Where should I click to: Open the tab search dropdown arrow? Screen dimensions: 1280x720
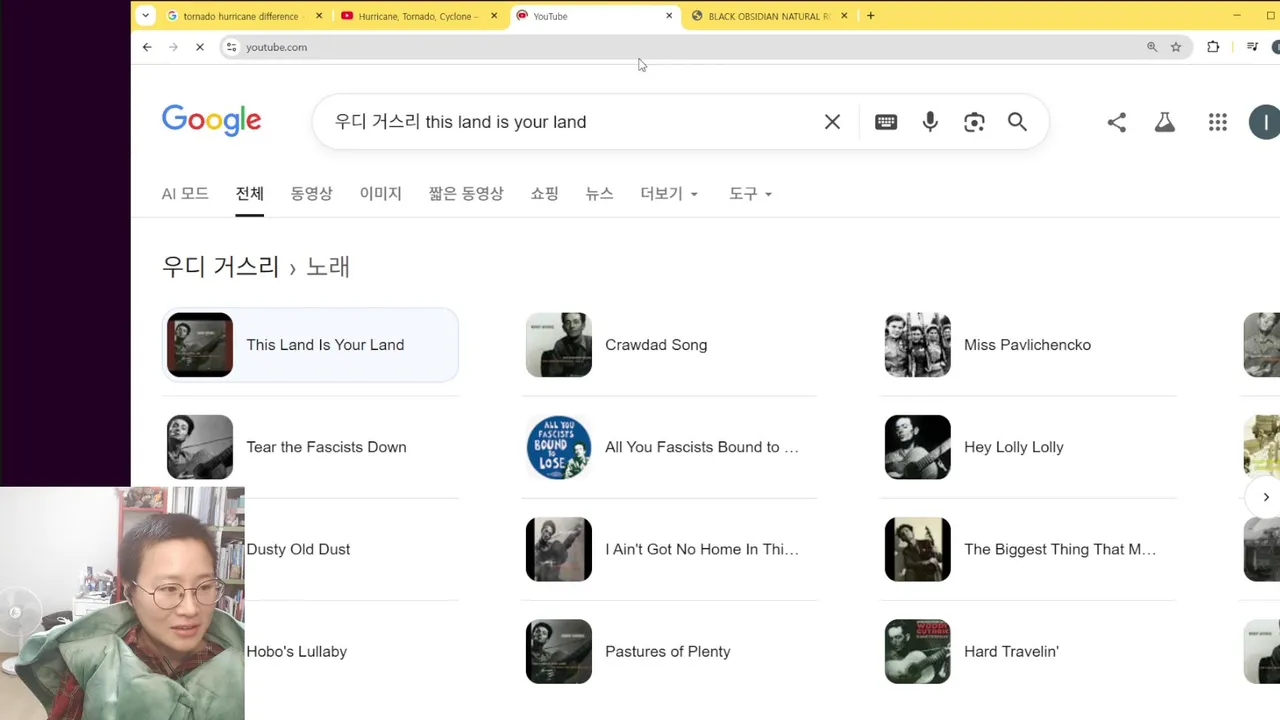[146, 16]
